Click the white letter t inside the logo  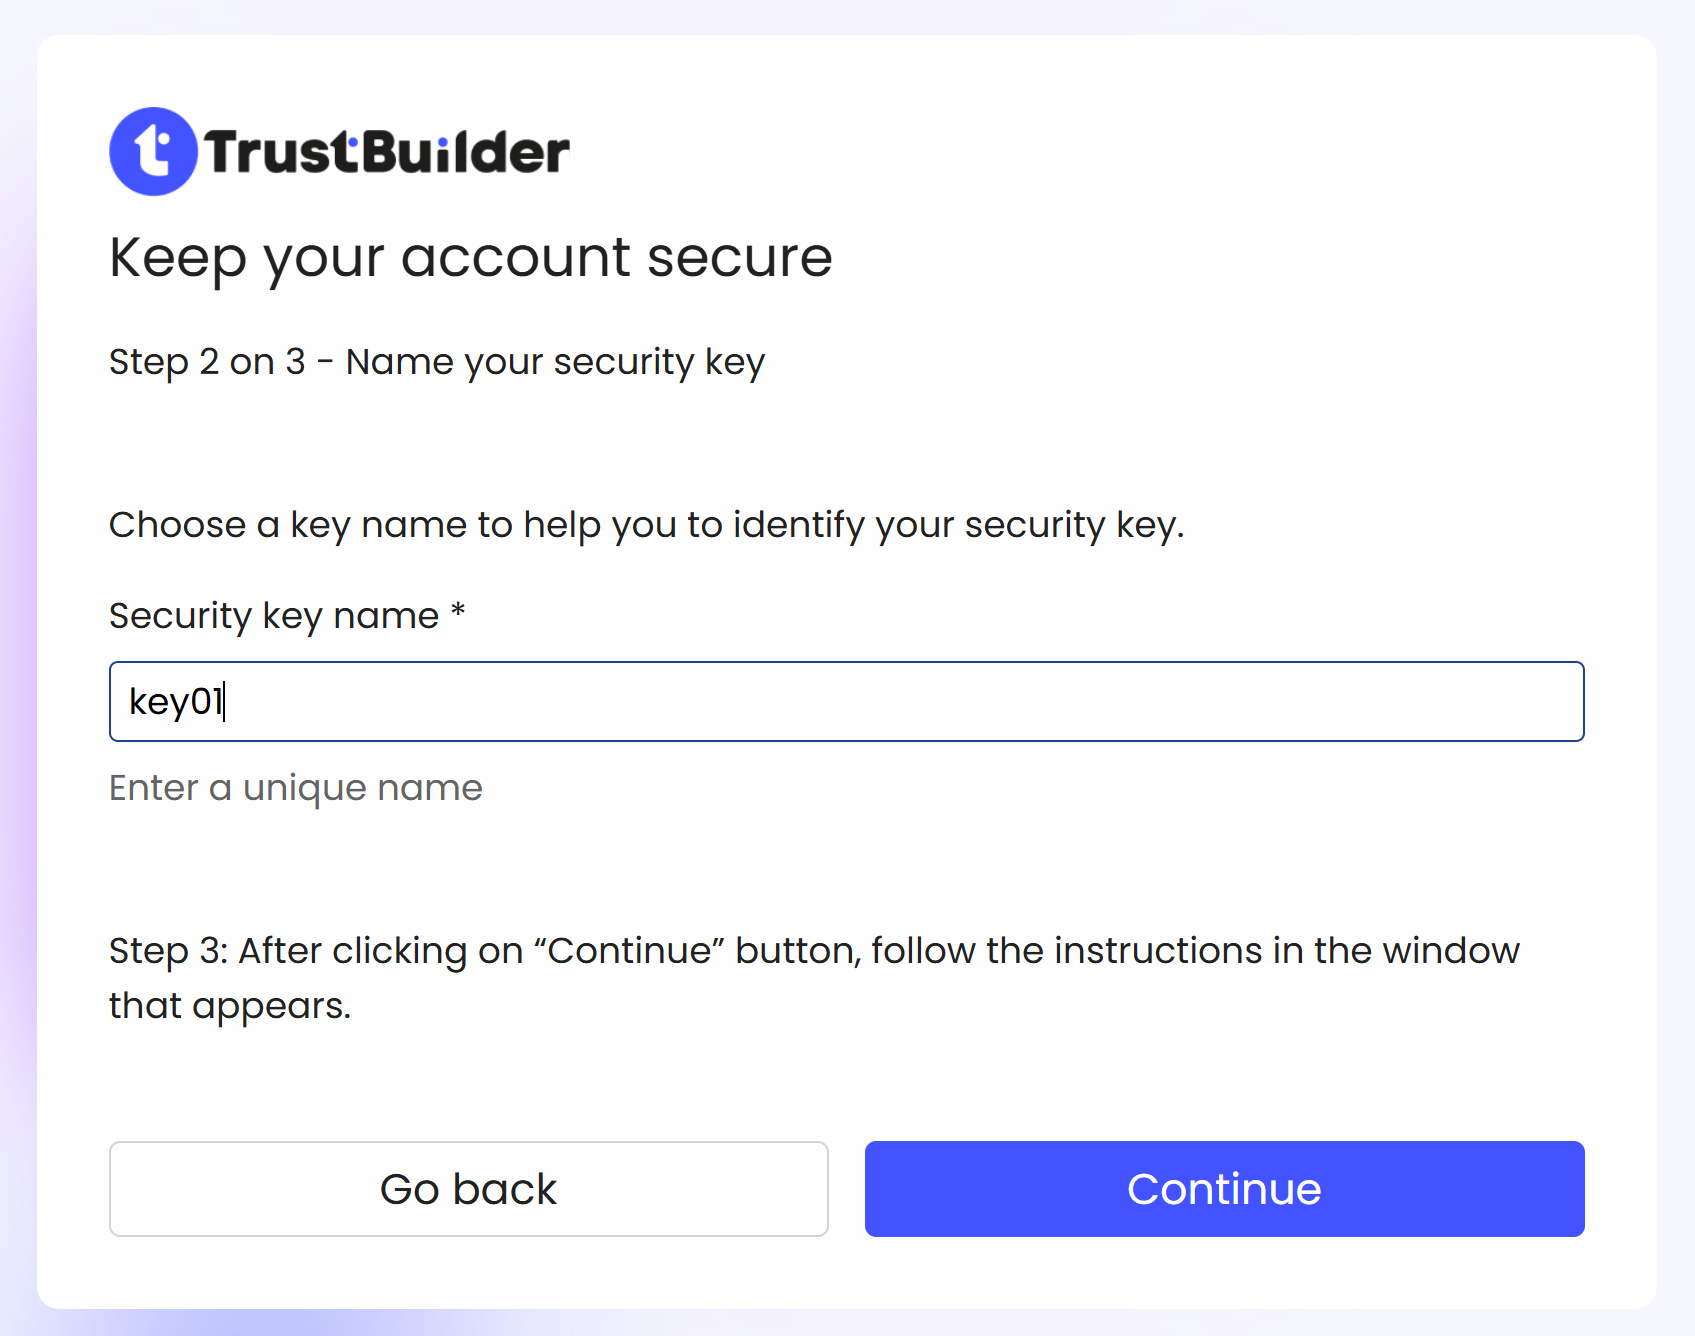pos(152,152)
